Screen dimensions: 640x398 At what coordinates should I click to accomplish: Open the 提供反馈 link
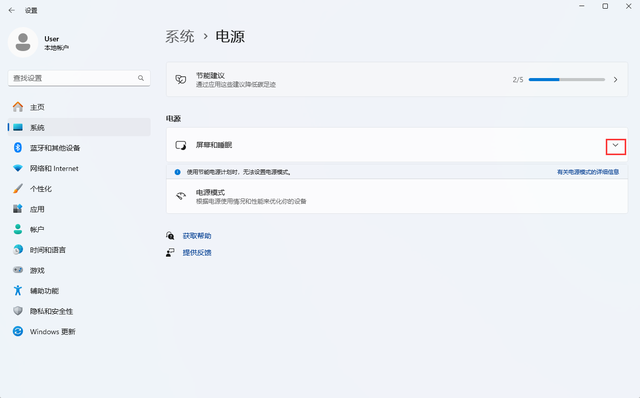click(x=197, y=253)
